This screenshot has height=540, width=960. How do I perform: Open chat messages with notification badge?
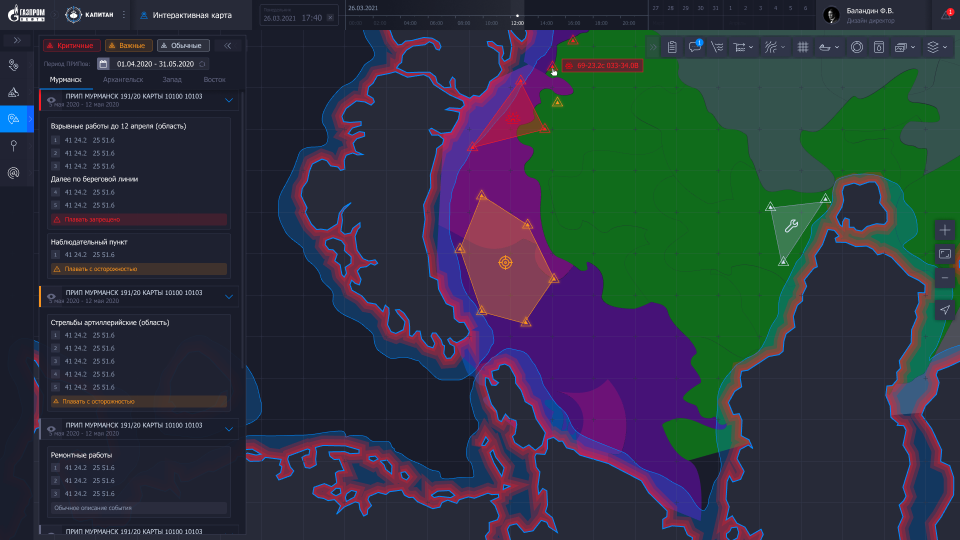tap(694, 47)
